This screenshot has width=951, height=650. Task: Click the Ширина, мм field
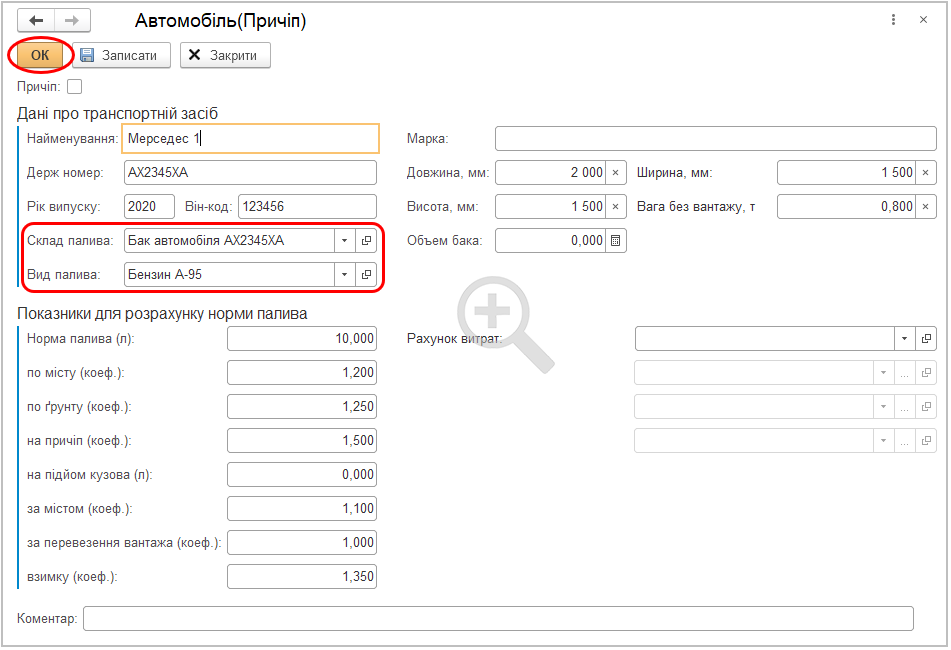(847, 173)
